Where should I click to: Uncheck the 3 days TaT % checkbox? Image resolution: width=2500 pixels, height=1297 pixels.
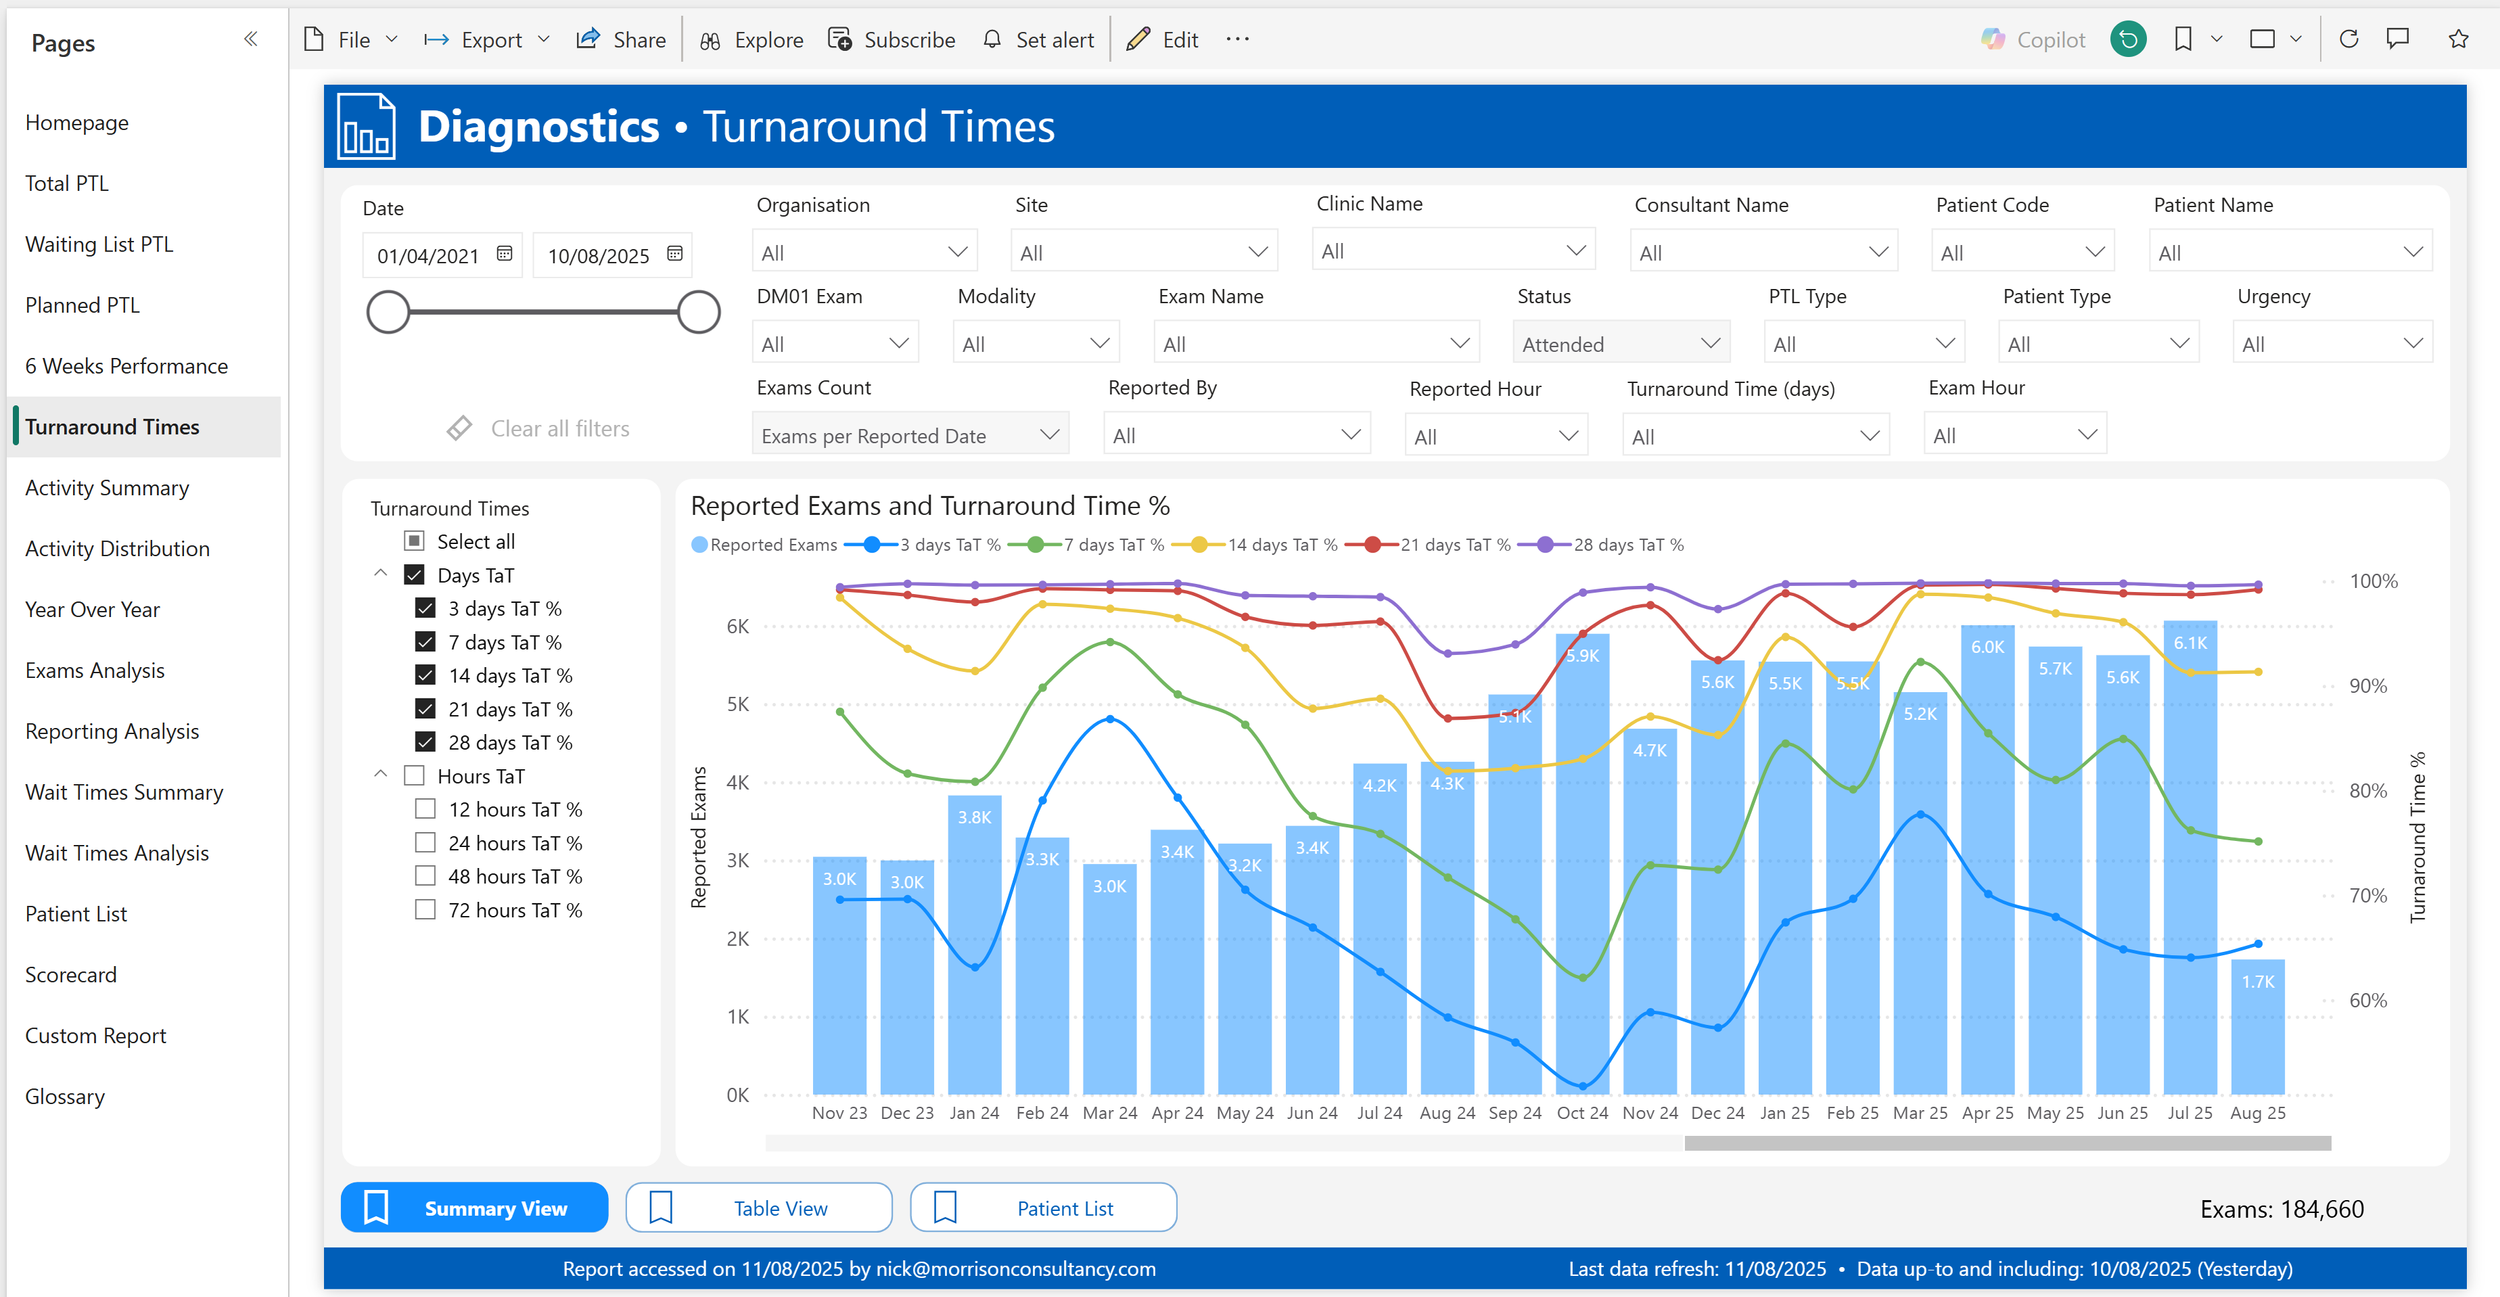(425, 608)
